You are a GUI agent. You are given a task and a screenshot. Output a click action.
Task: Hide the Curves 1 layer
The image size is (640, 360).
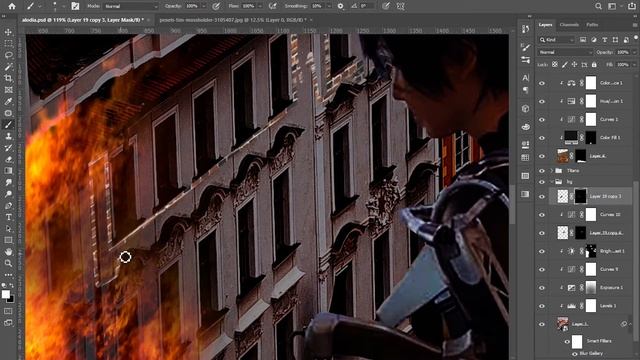(542, 120)
